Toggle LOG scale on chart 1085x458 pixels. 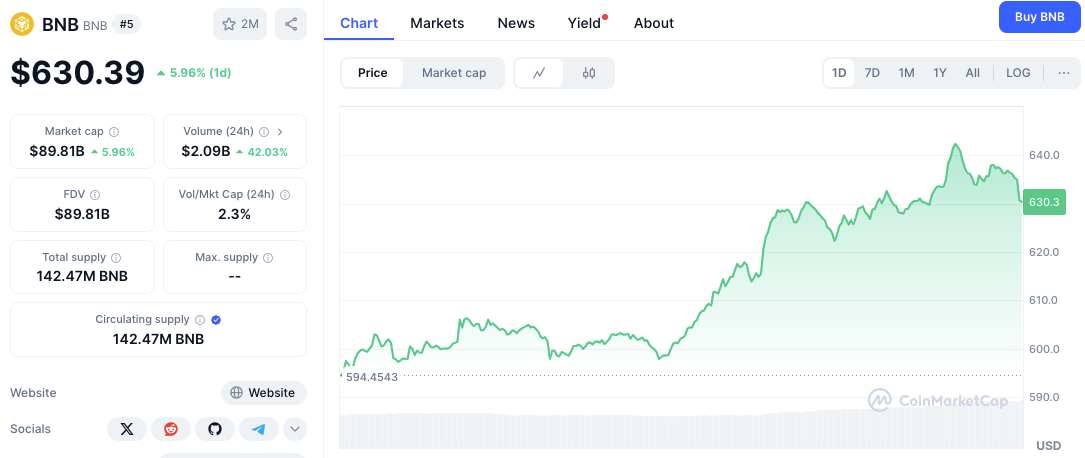pyautogui.click(x=1018, y=73)
